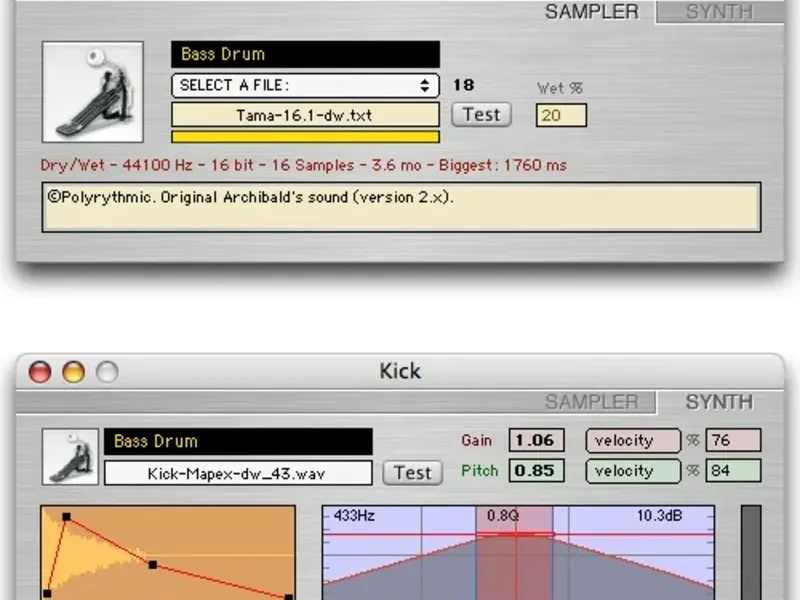800x600 pixels.
Task: Click the Bass Drum name field in sampler window
Action: pos(305,54)
